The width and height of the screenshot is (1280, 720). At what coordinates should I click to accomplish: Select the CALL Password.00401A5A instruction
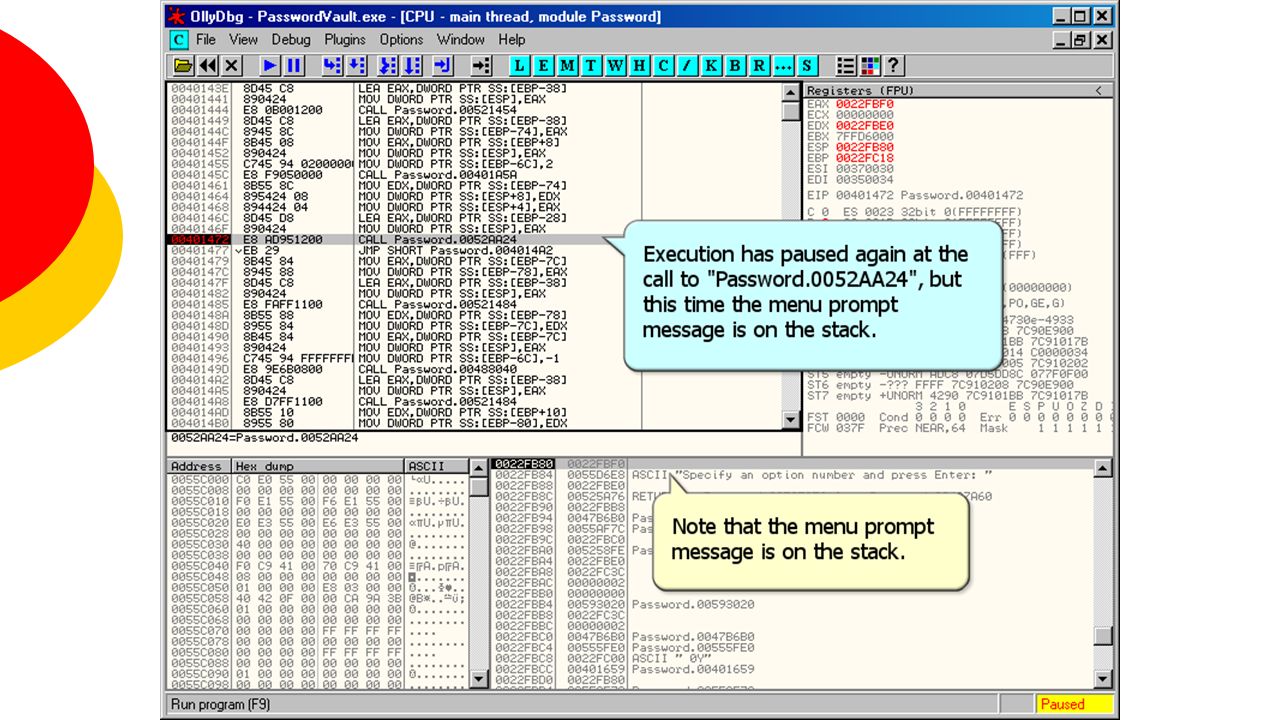click(436, 175)
